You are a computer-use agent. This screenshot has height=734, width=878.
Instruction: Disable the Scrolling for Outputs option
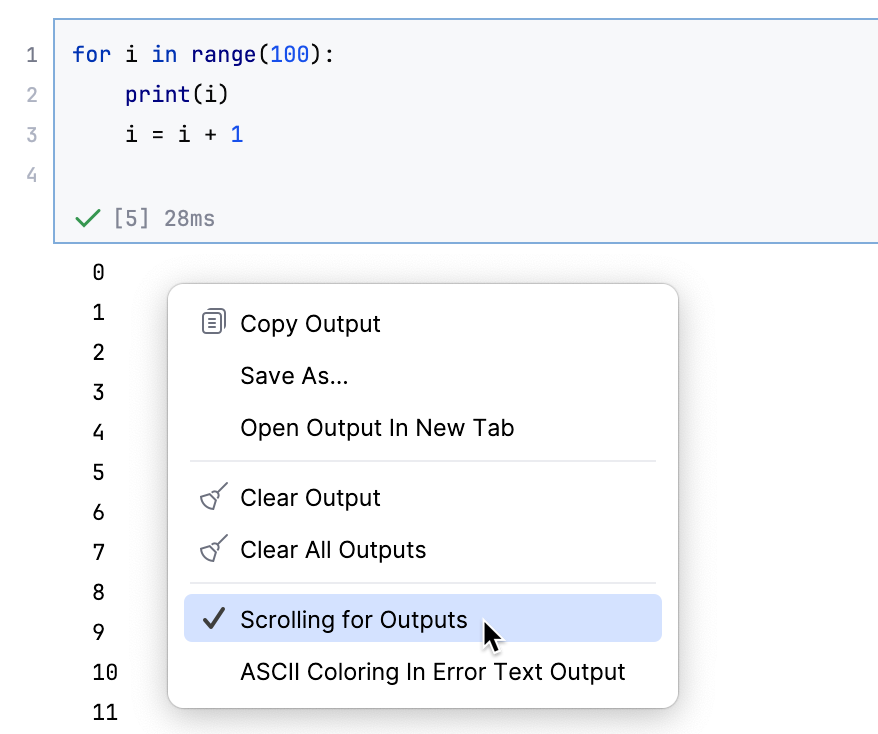pos(353,620)
